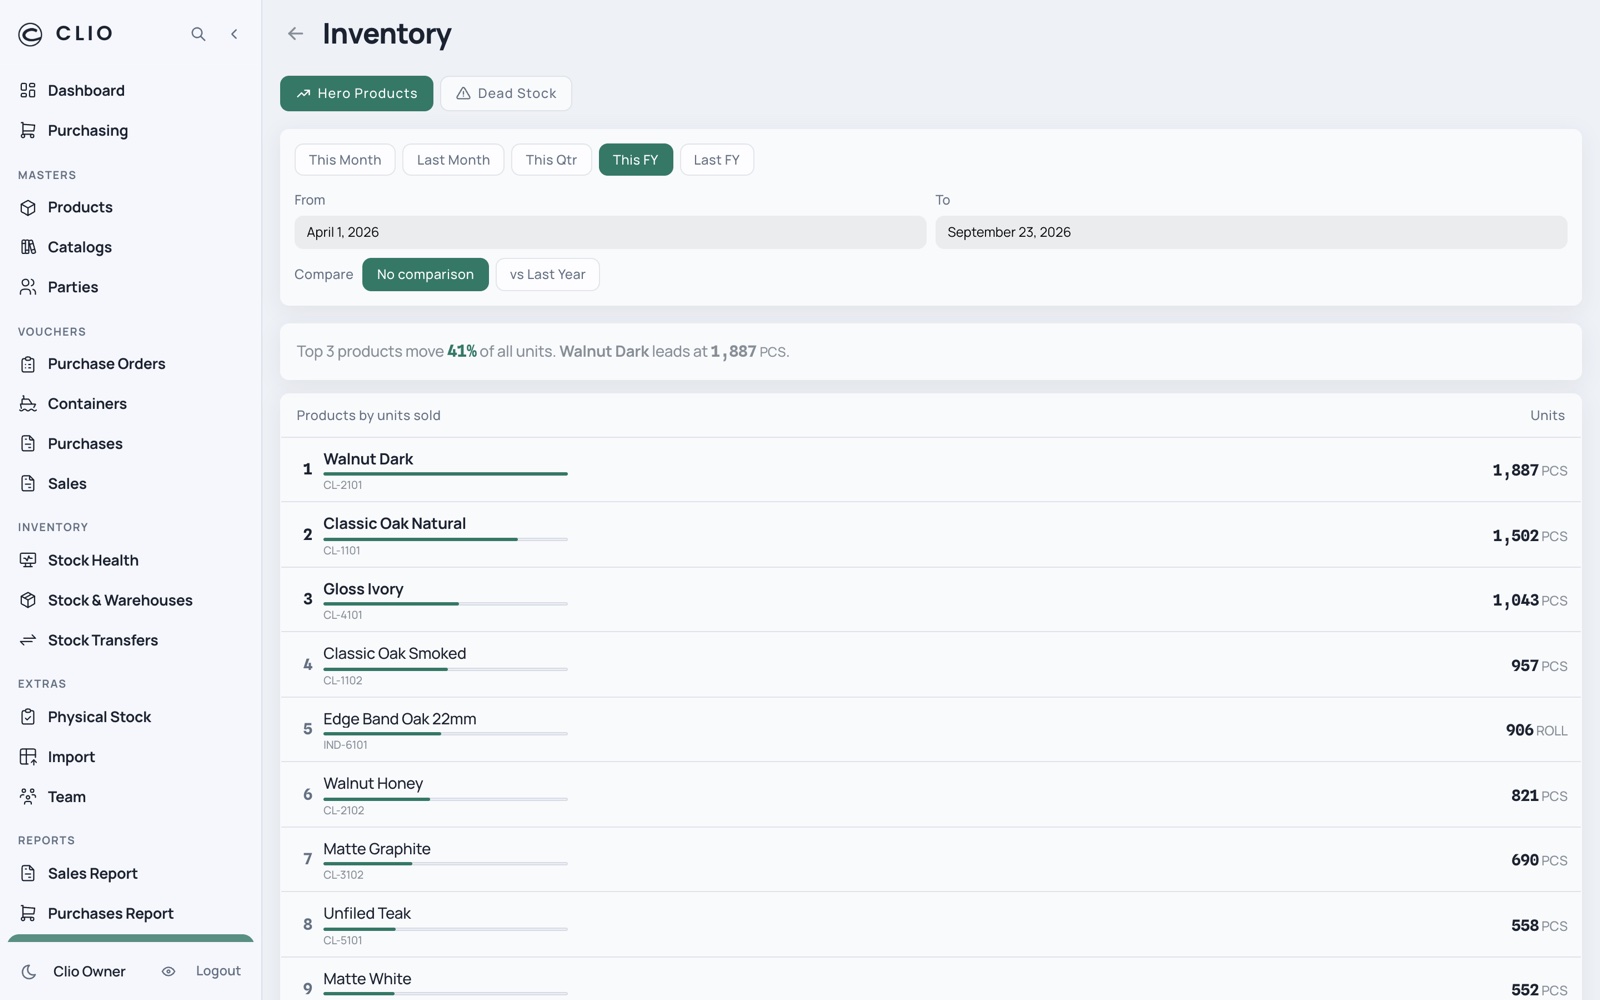1600x1000 pixels.
Task: Go back using the arrow beside Inventory
Action: 295,34
